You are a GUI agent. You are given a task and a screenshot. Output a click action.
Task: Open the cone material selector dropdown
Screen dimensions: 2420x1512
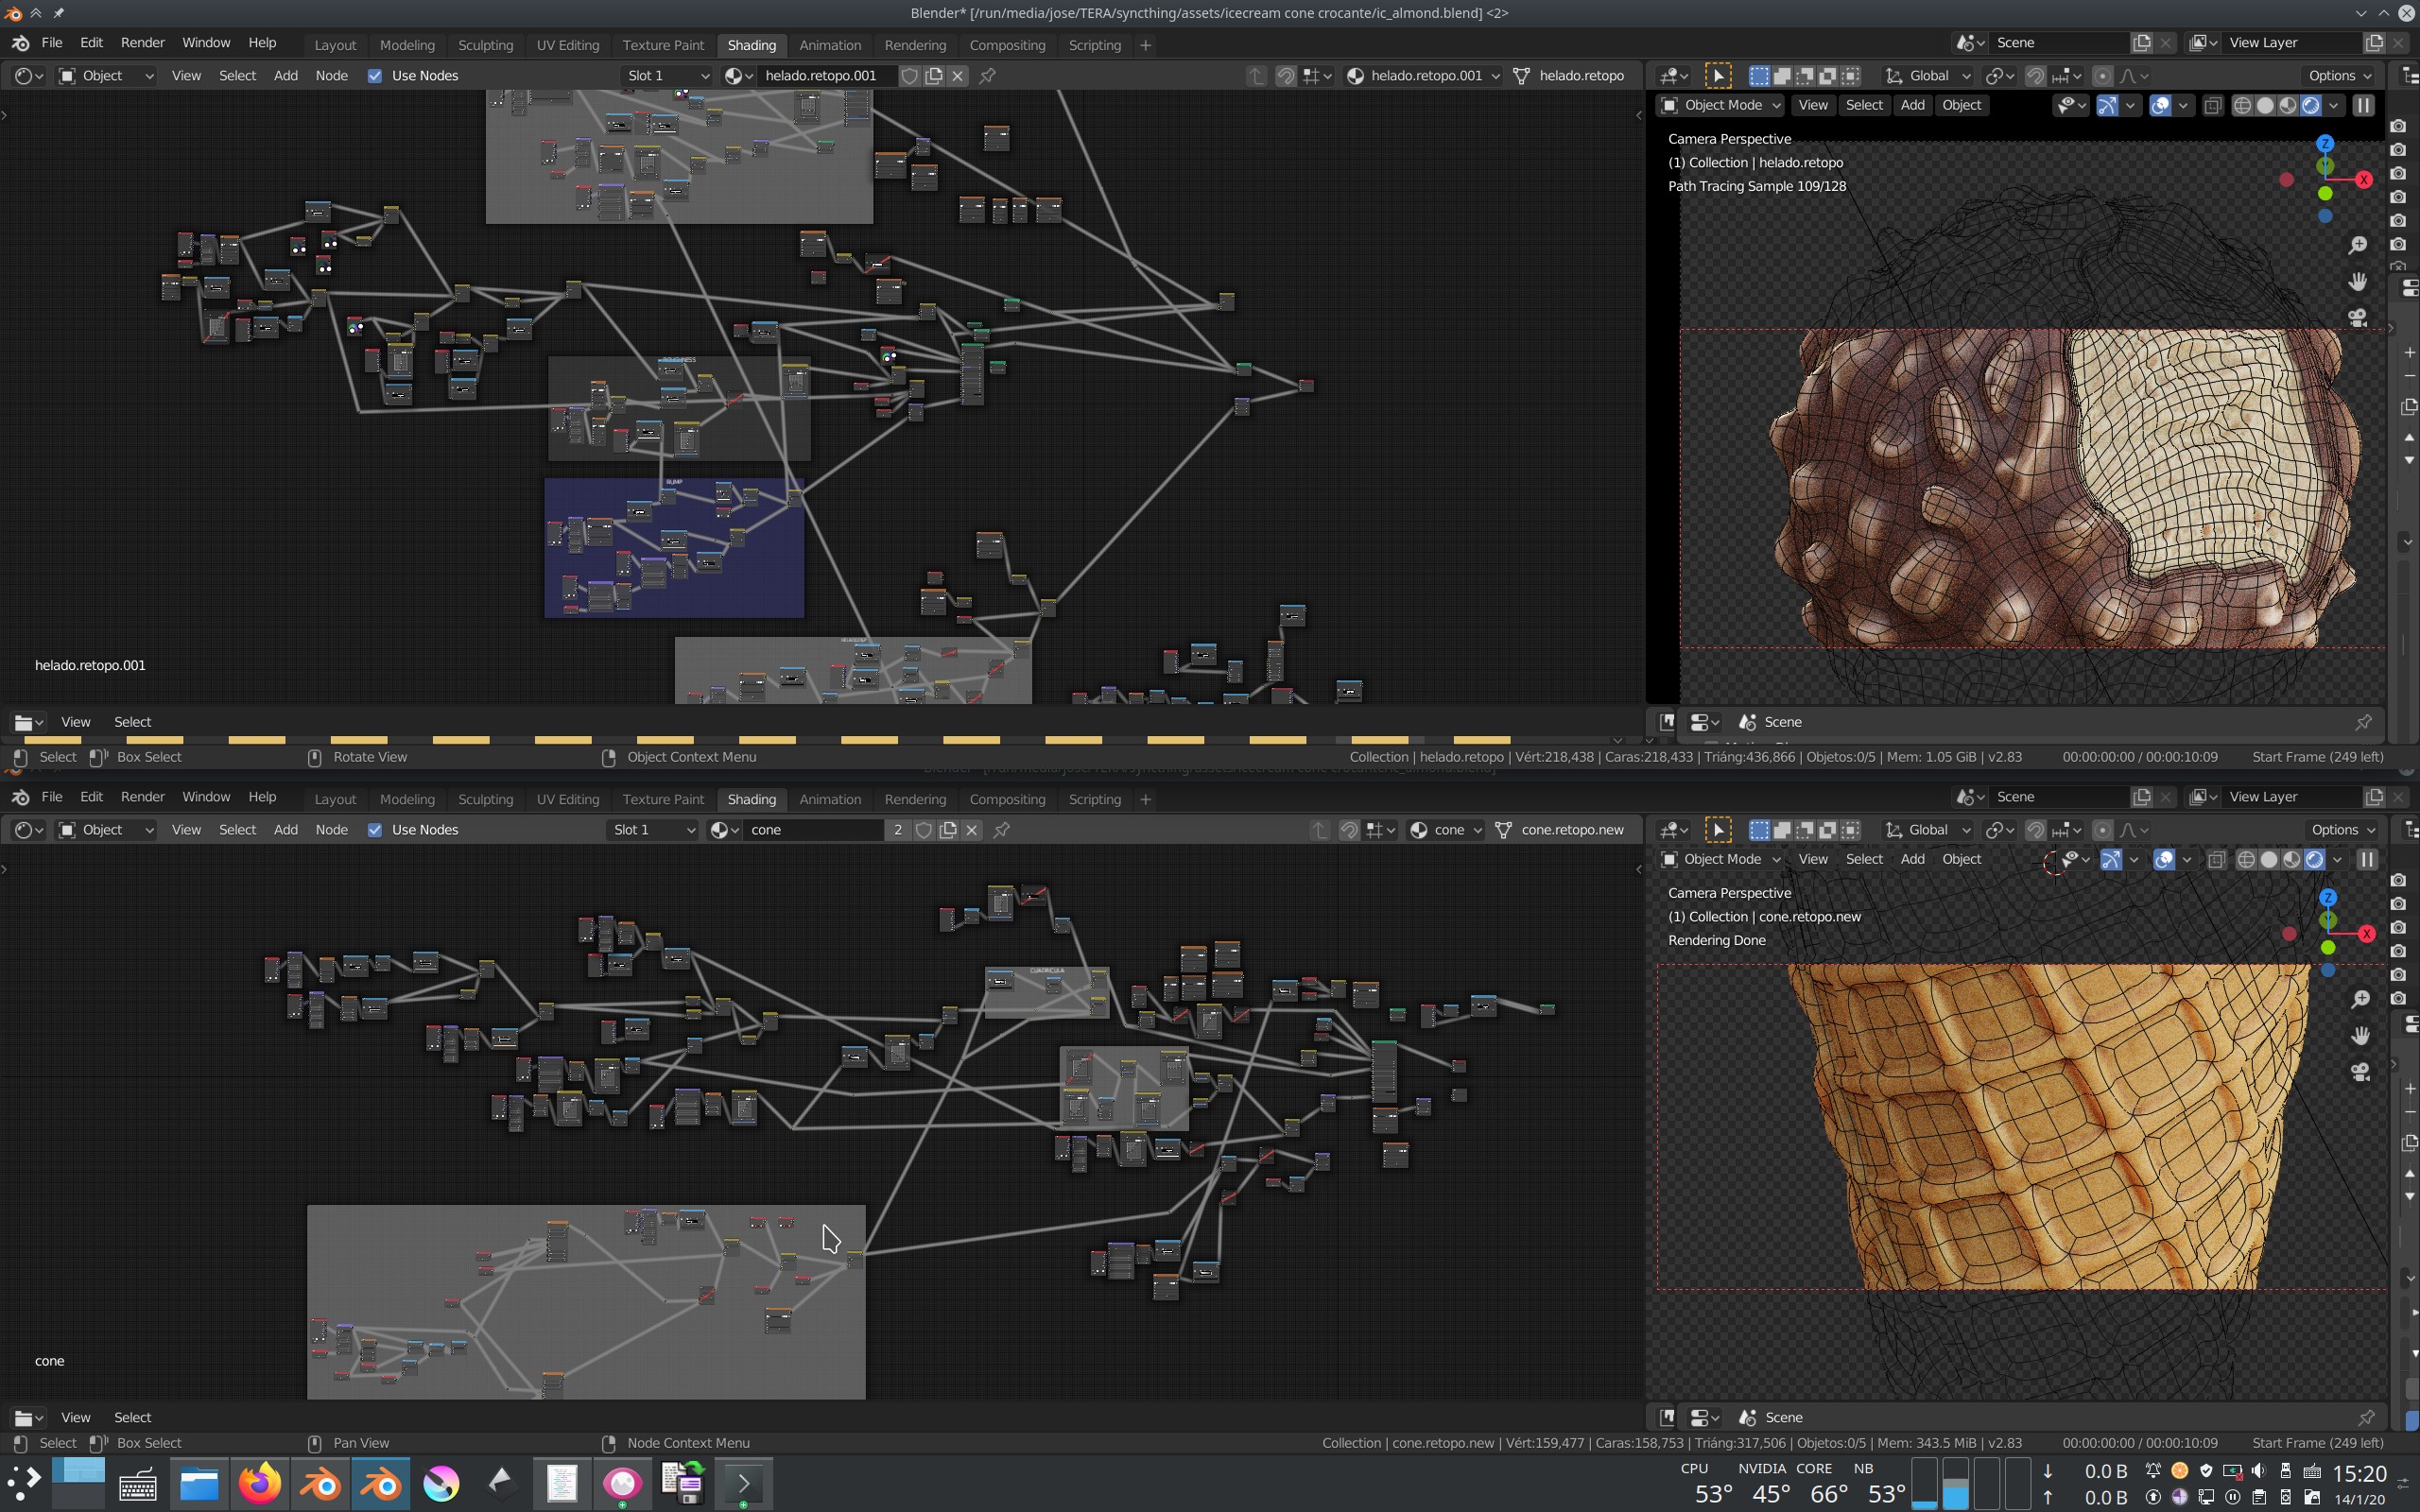click(1446, 830)
